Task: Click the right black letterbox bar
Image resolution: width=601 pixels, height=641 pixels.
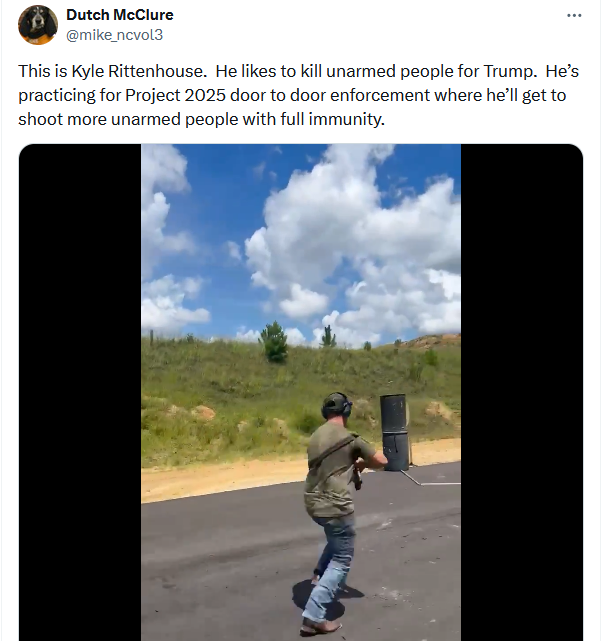Action: pos(522,392)
